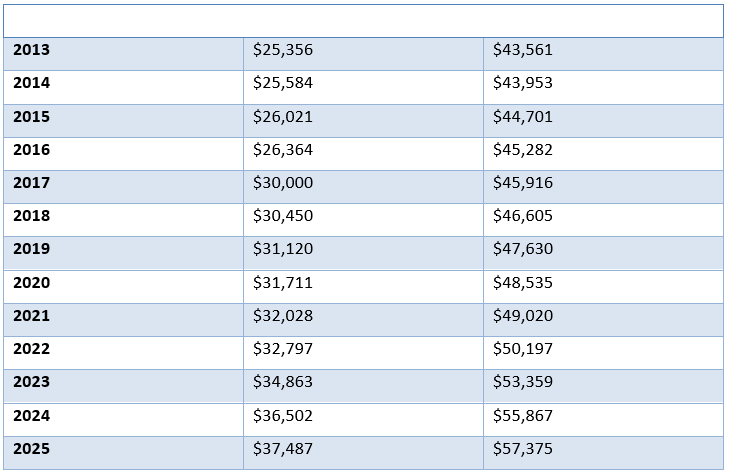Click the empty table header row
Image resolution: width=731 pixels, height=476 pixels.
363,20
